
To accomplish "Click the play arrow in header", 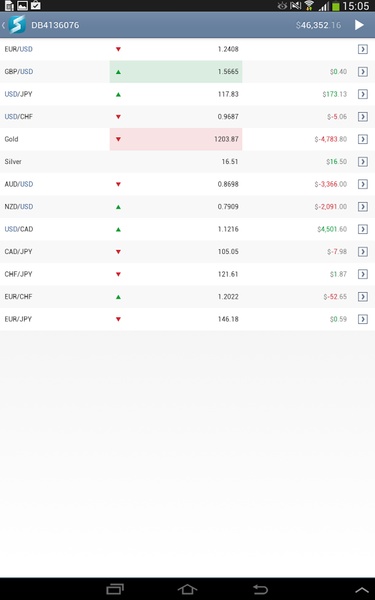I will pos(359,25).
